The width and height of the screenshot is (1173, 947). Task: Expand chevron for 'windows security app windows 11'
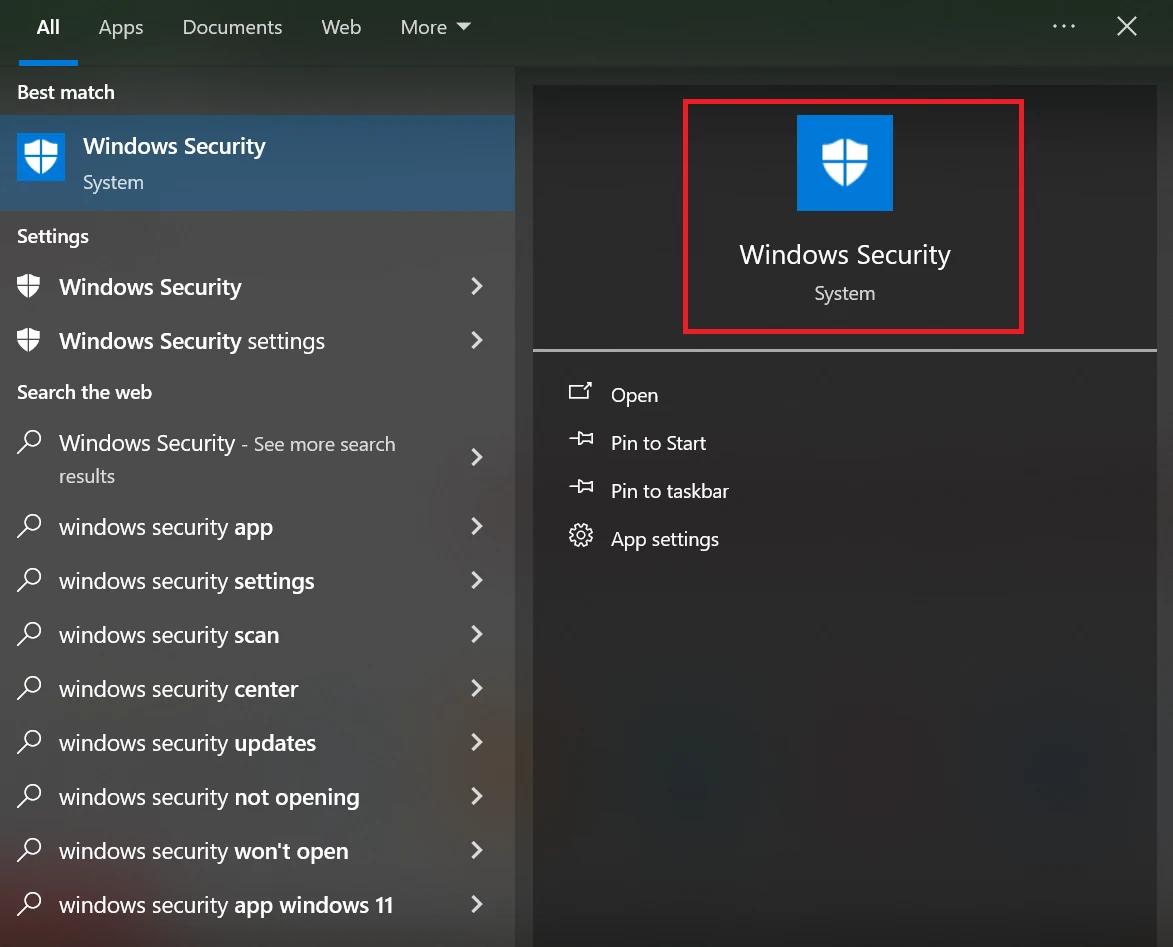click(477, 904)
